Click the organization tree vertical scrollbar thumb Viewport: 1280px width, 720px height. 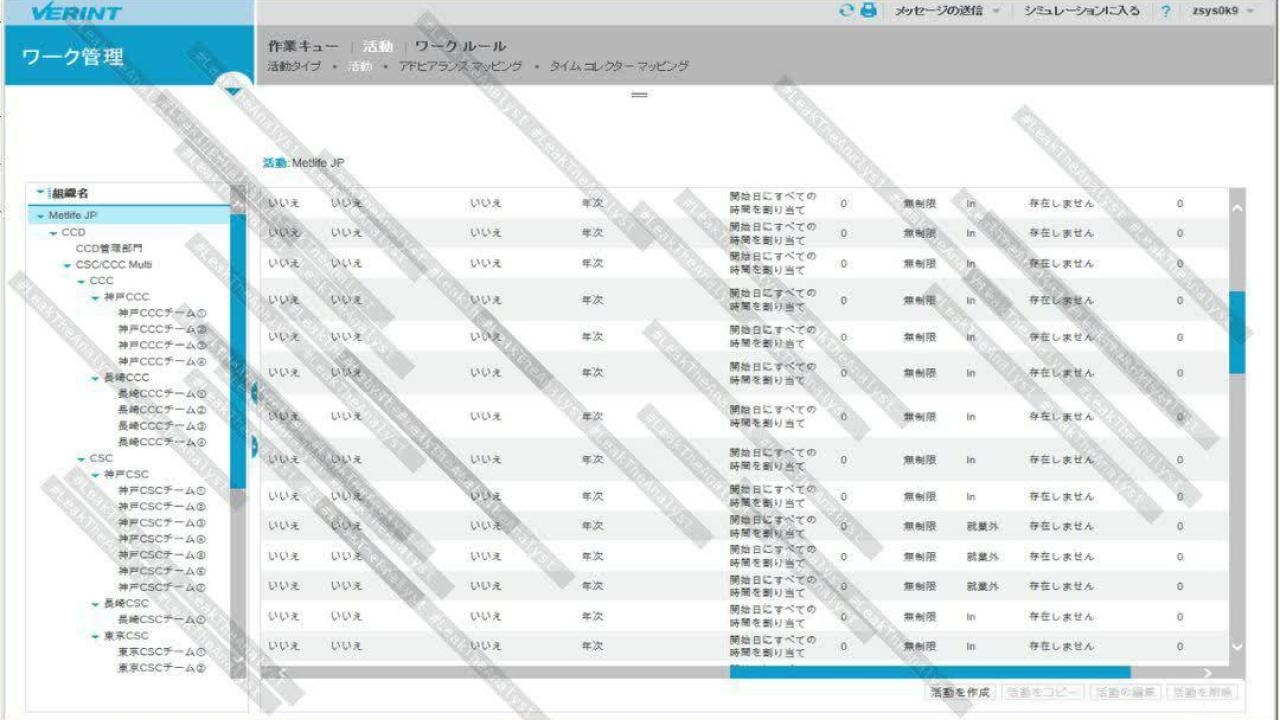click(x=238, y=350)
